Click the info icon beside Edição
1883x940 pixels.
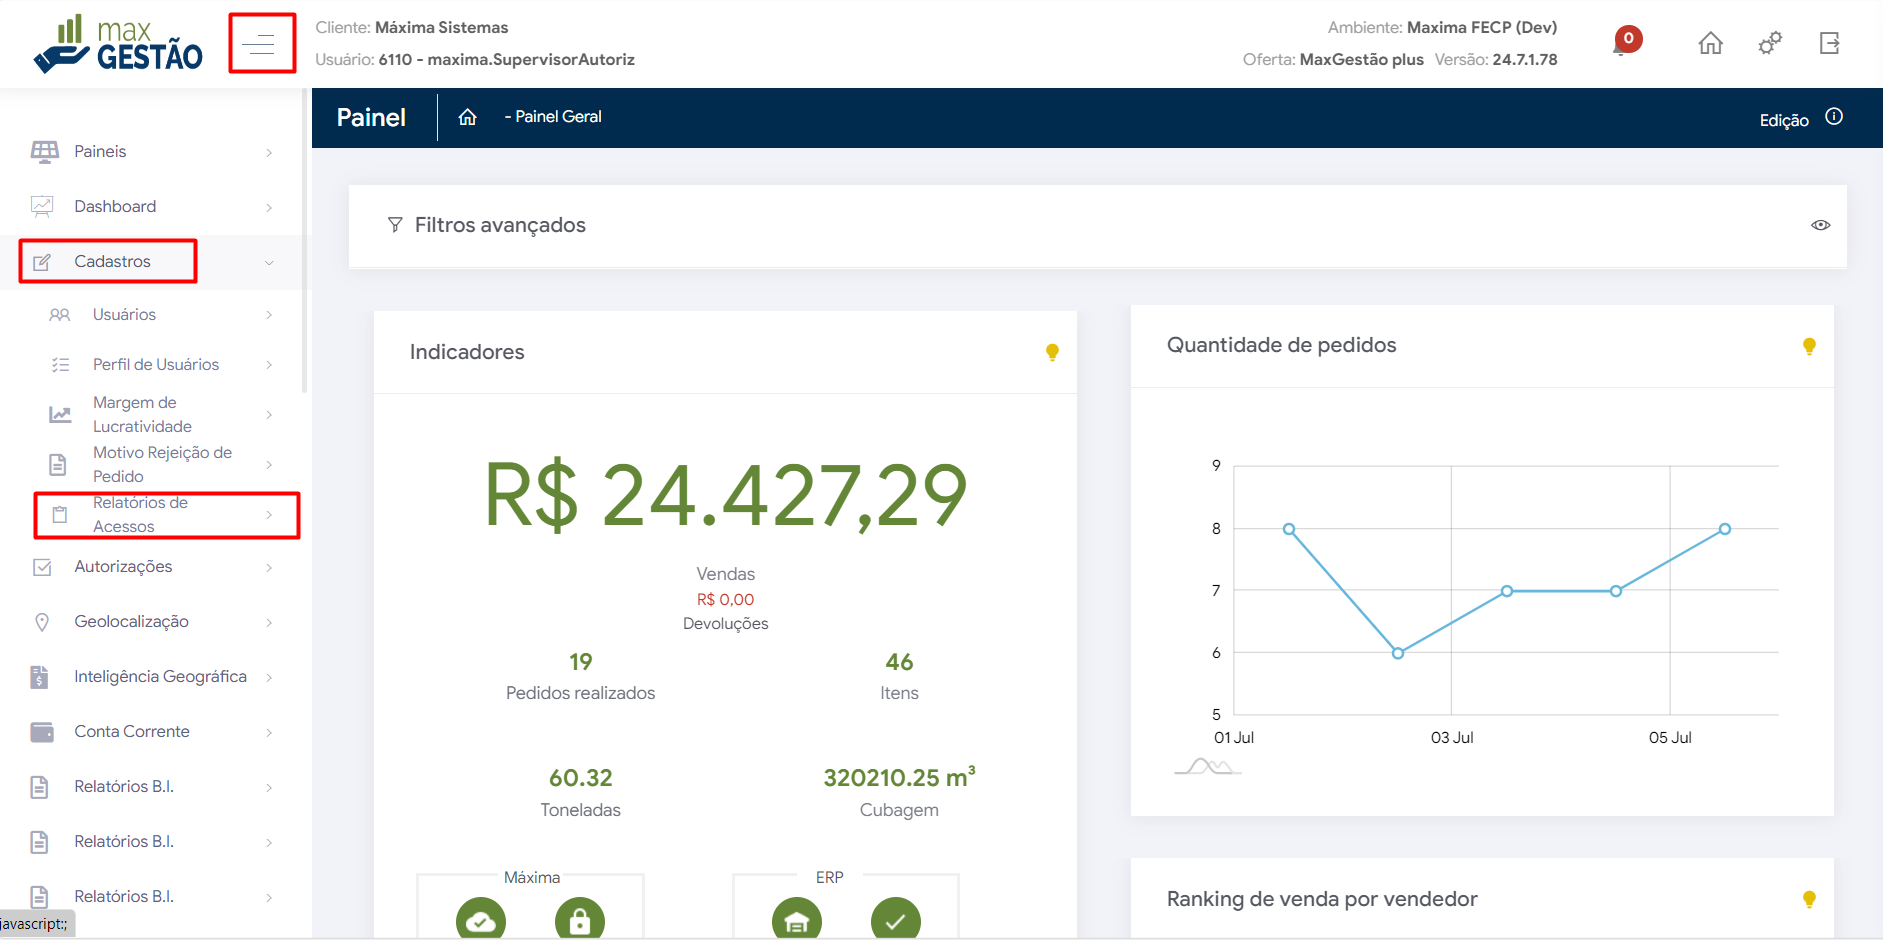[1833, 117]
